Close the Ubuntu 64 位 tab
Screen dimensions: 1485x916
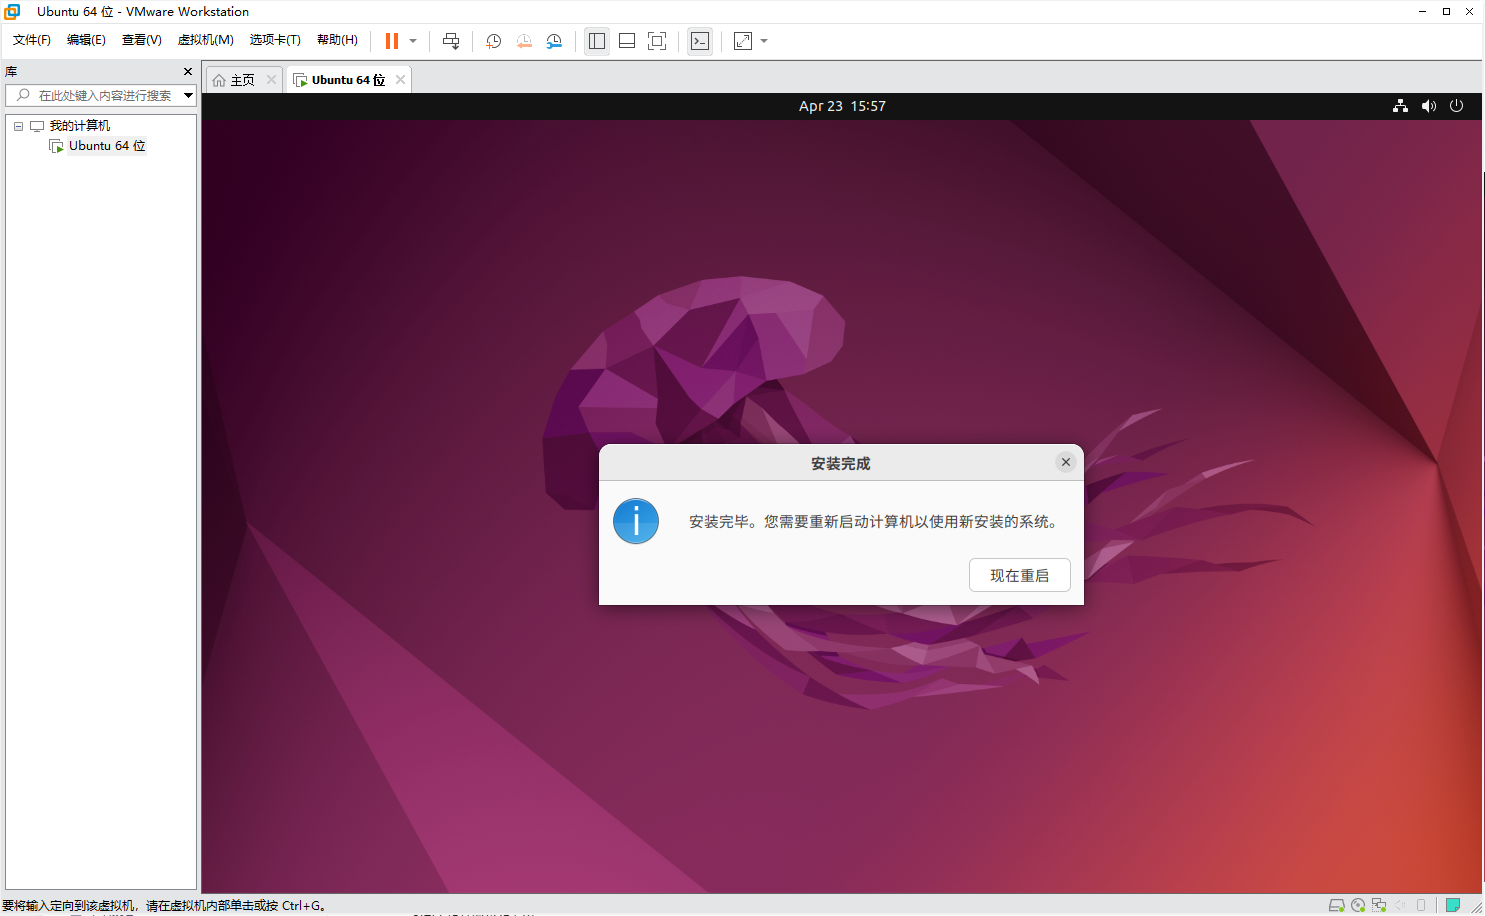[400, 80]
